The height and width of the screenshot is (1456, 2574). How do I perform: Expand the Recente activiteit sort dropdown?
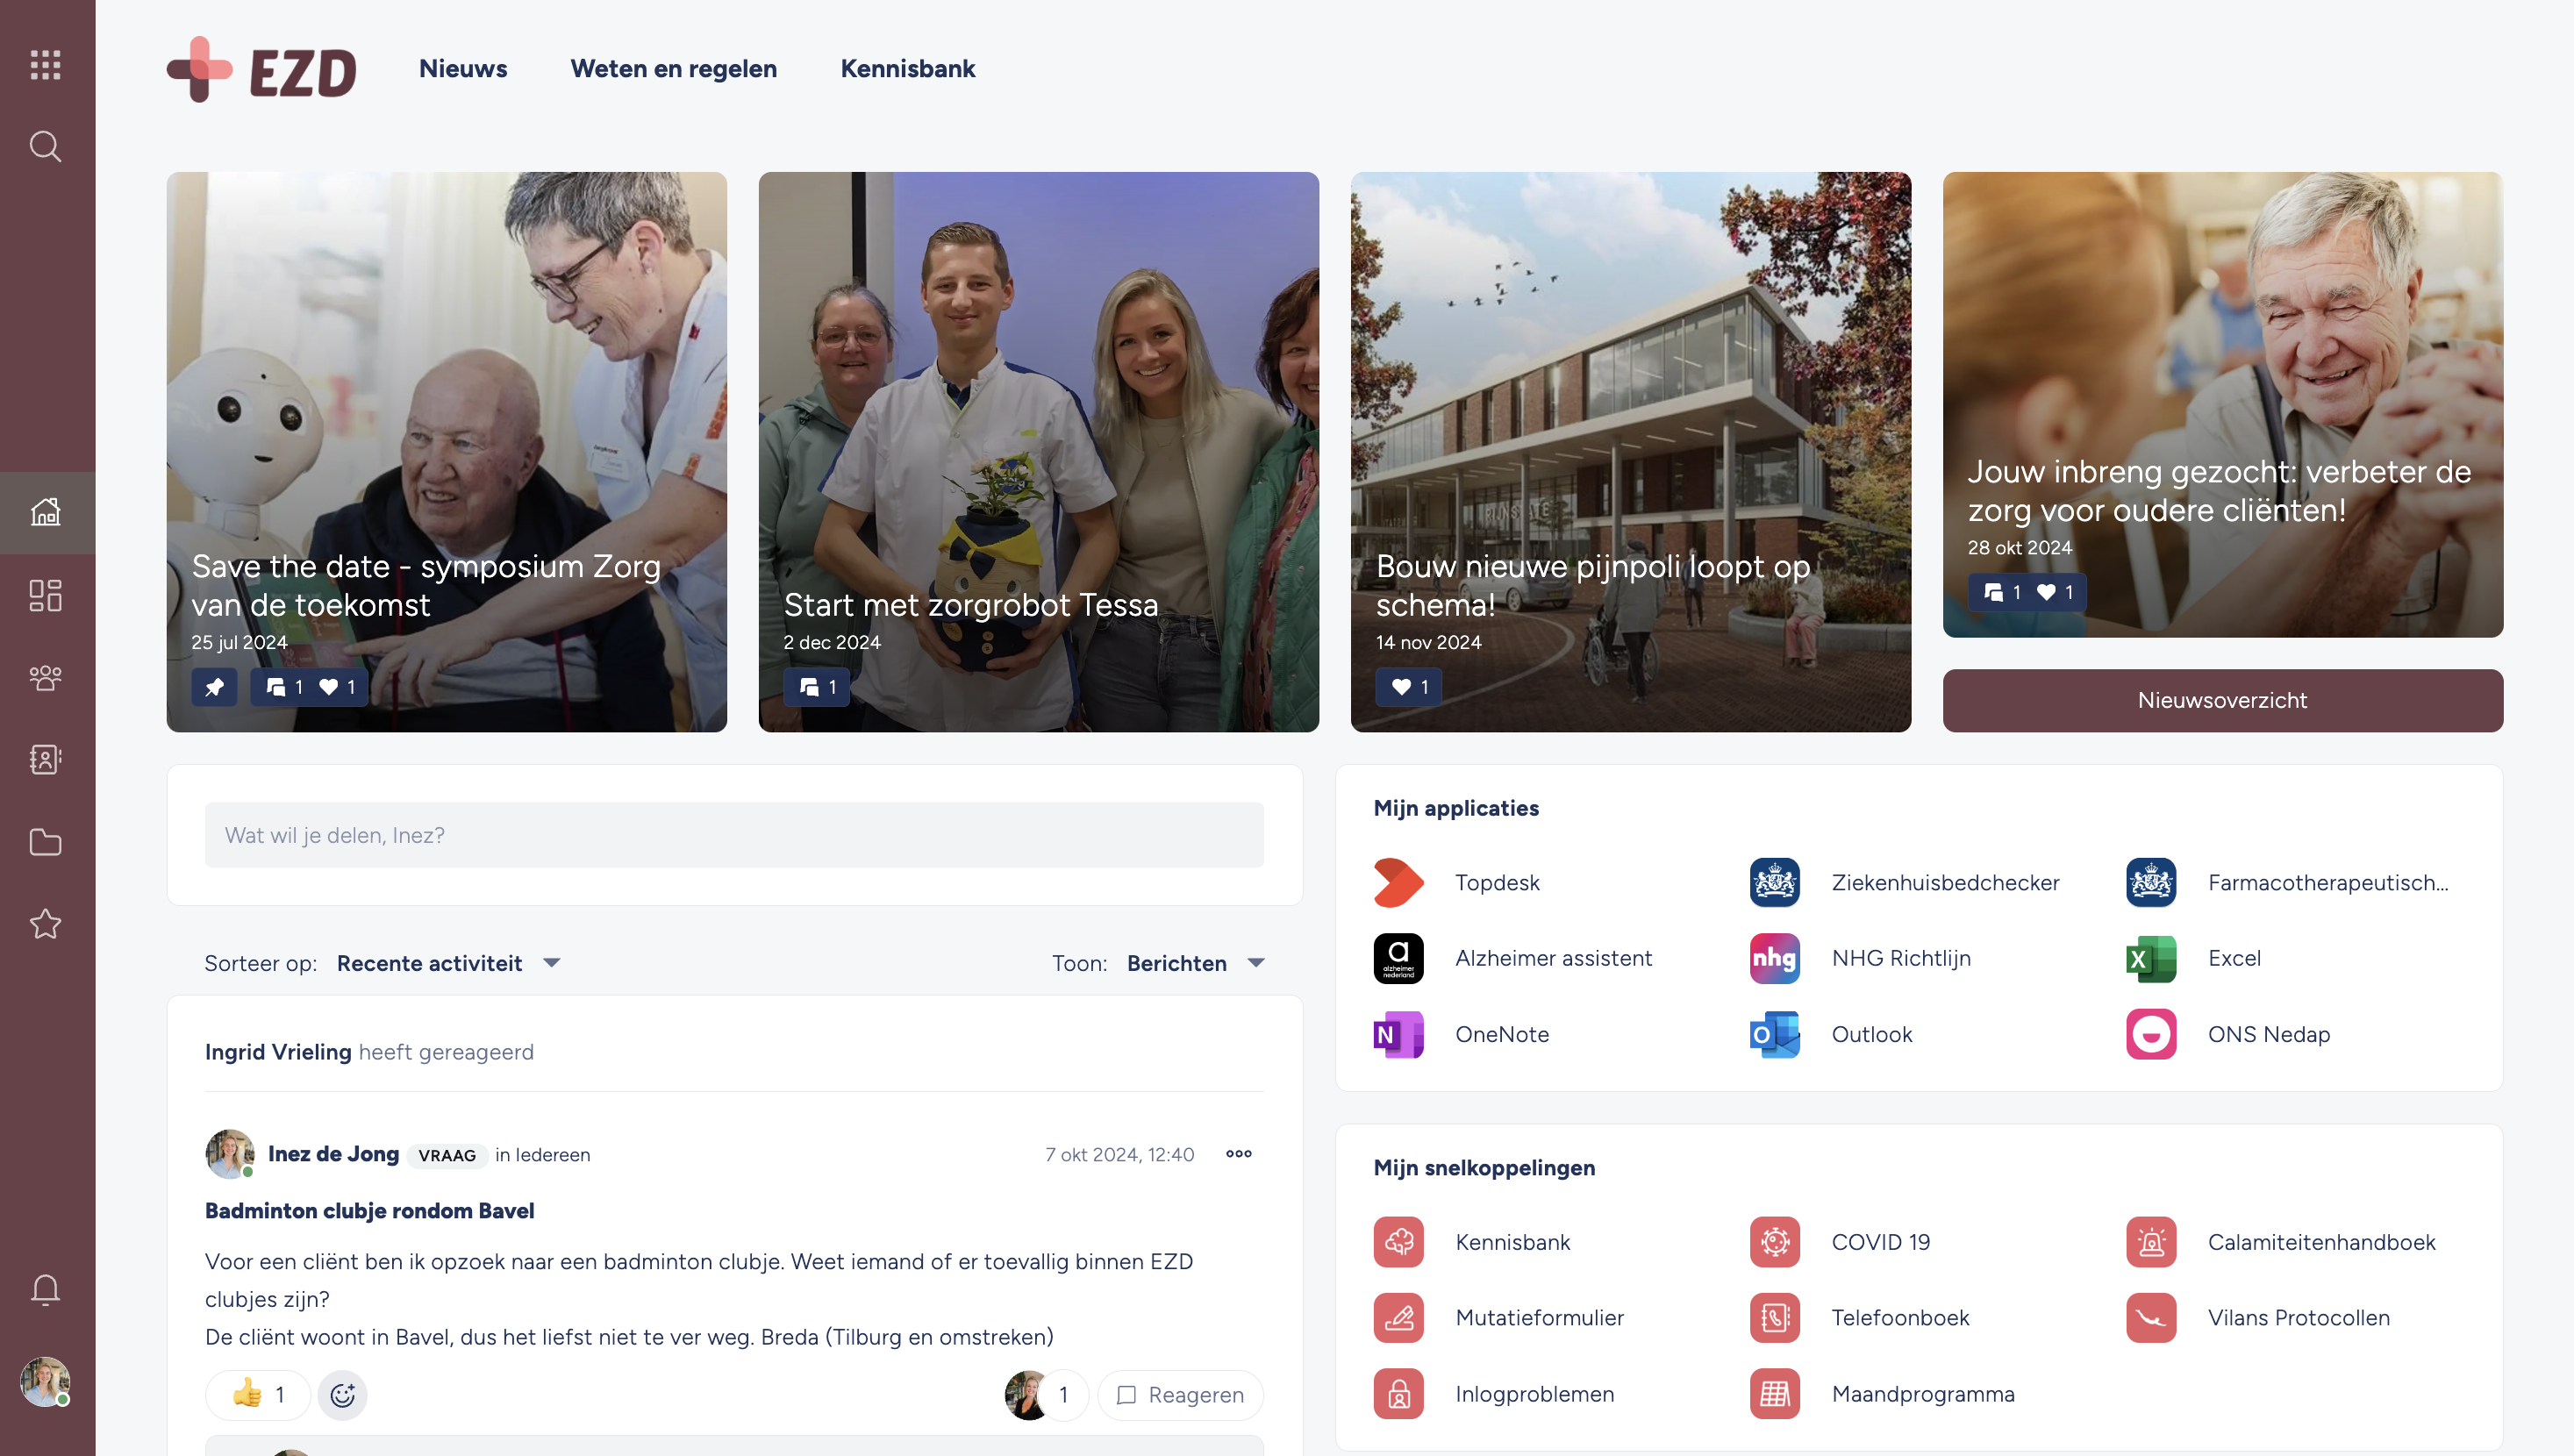[449, 963]
